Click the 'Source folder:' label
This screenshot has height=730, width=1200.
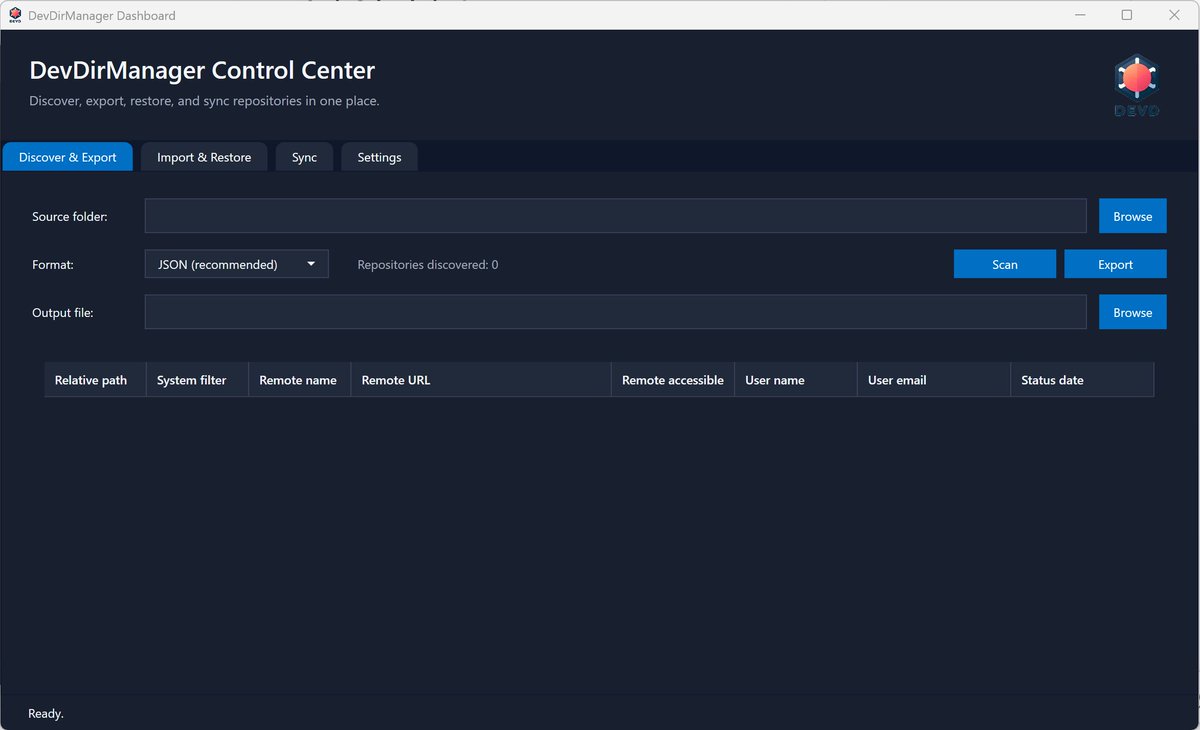pyautogui.click(x=70, y=217)
